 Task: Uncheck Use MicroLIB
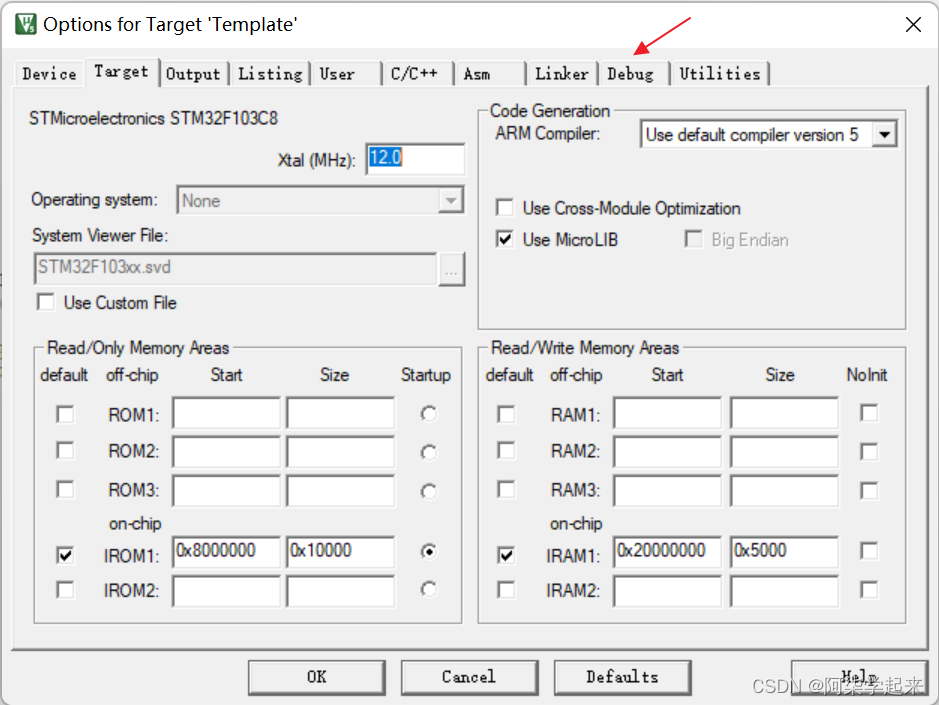click(505, 240)
